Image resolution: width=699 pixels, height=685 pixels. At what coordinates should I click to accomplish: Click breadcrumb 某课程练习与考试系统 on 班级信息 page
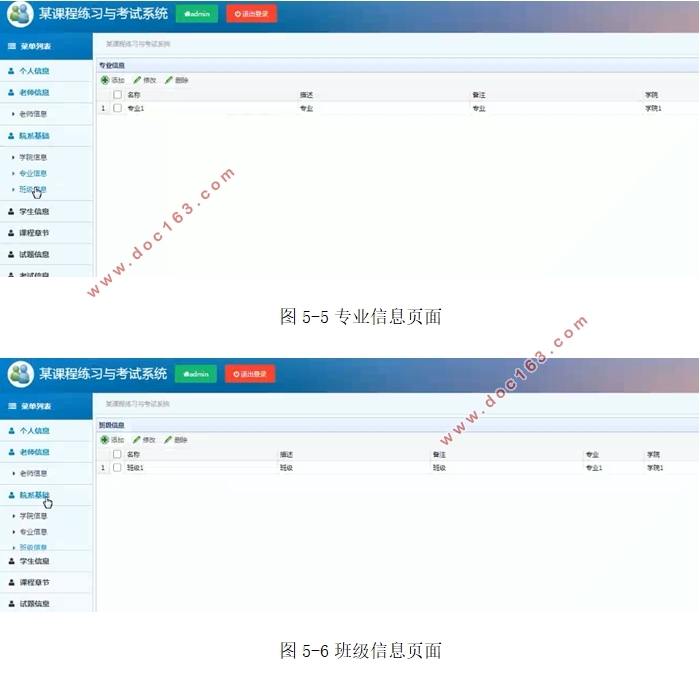[137, 404]
